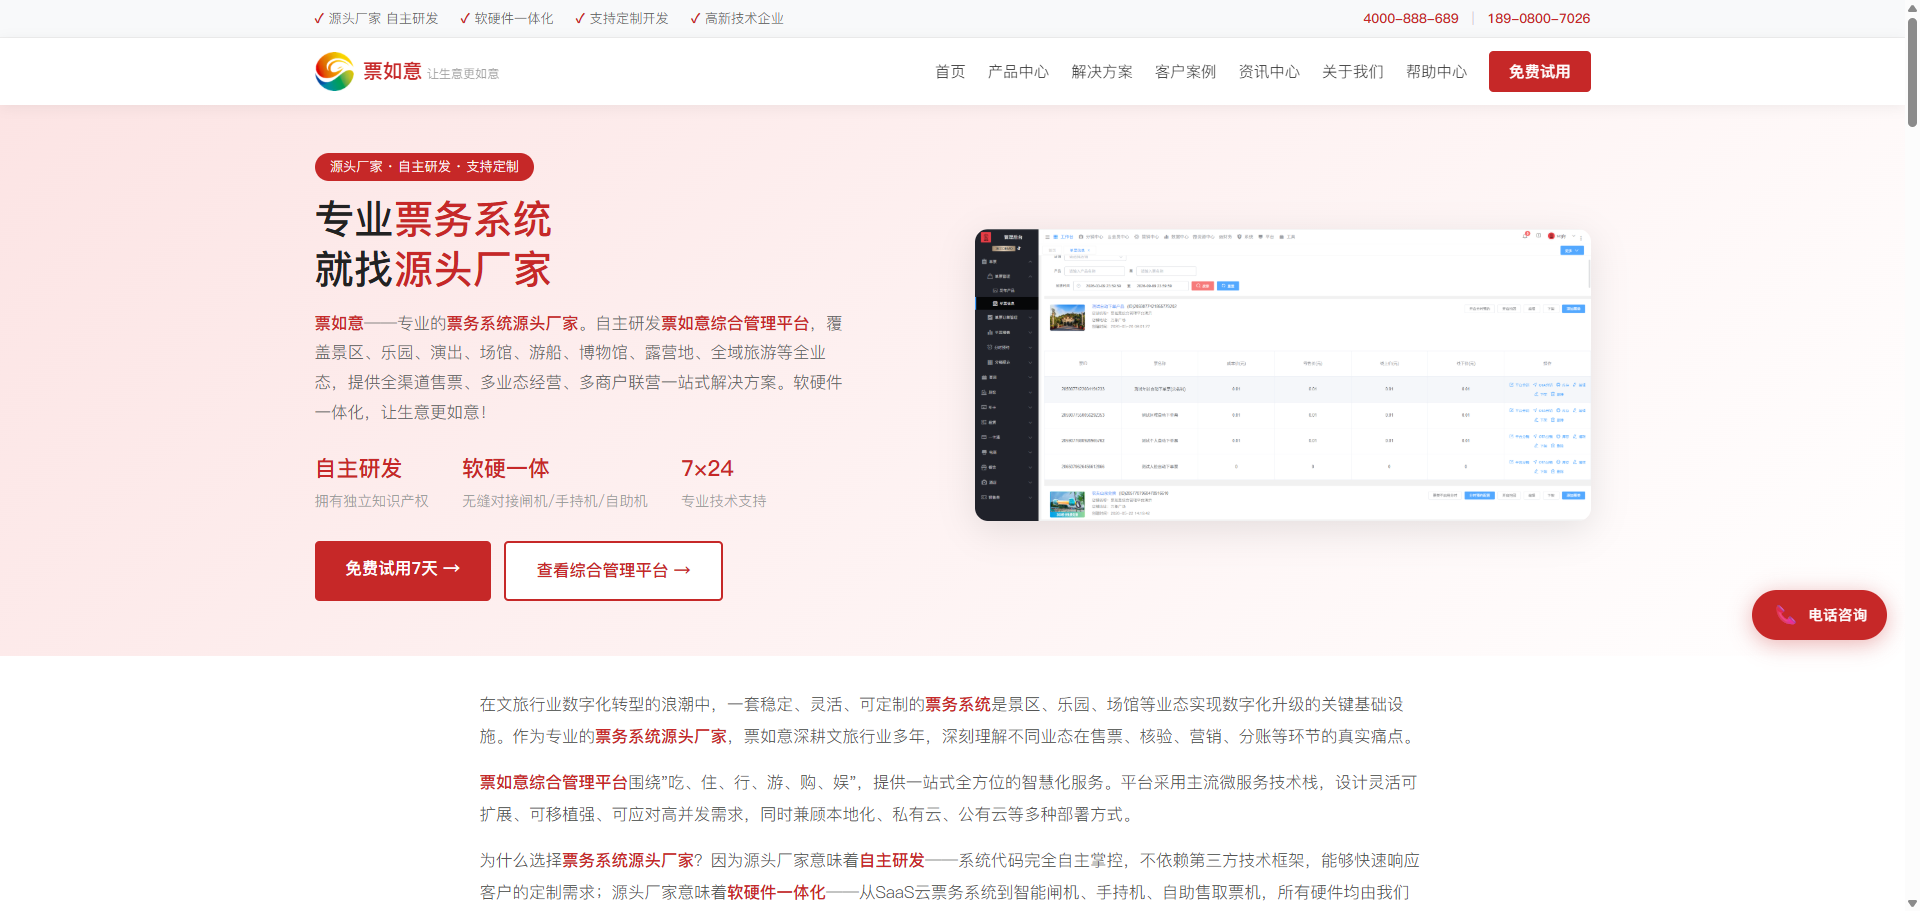
Task: Click the red 免费试用 header button
Action: point(1539,72)
